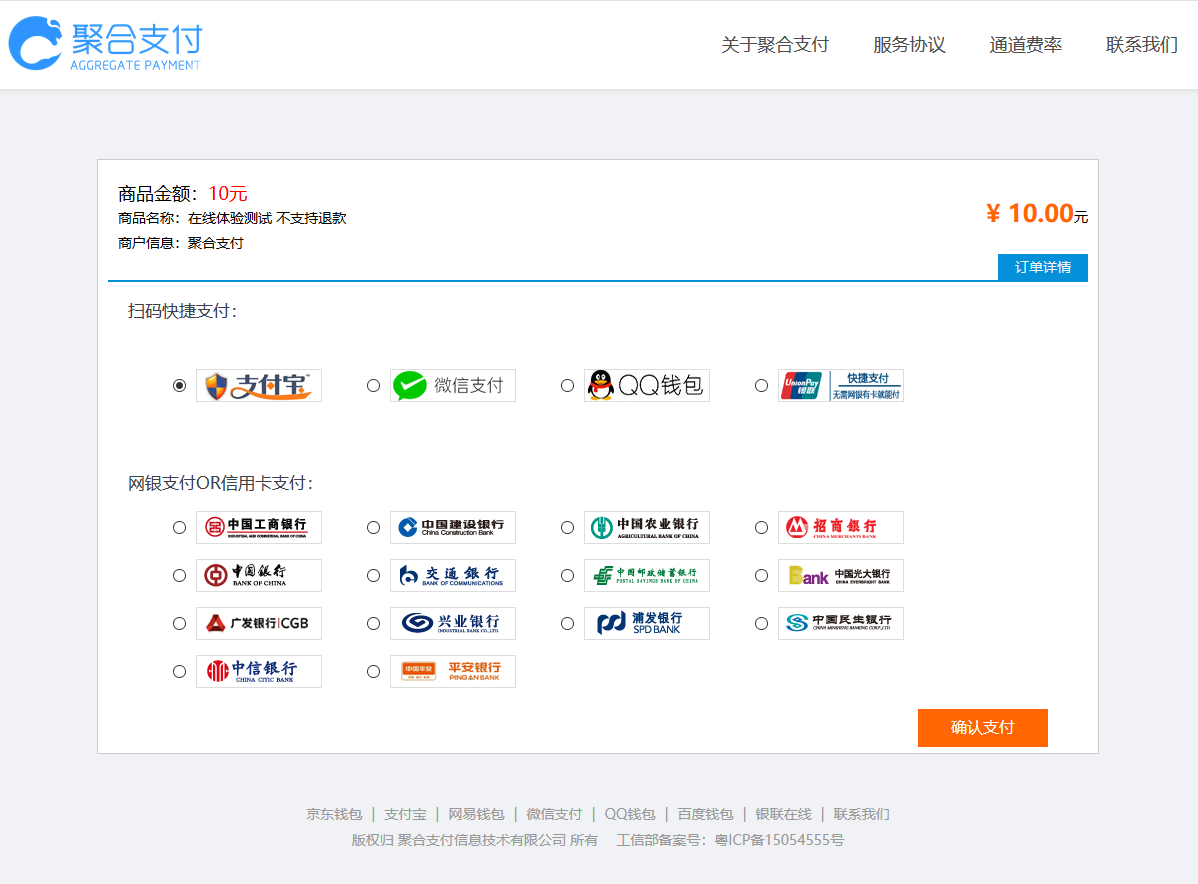Click the 中国农业银行 logo tile

tap(647, 527)
